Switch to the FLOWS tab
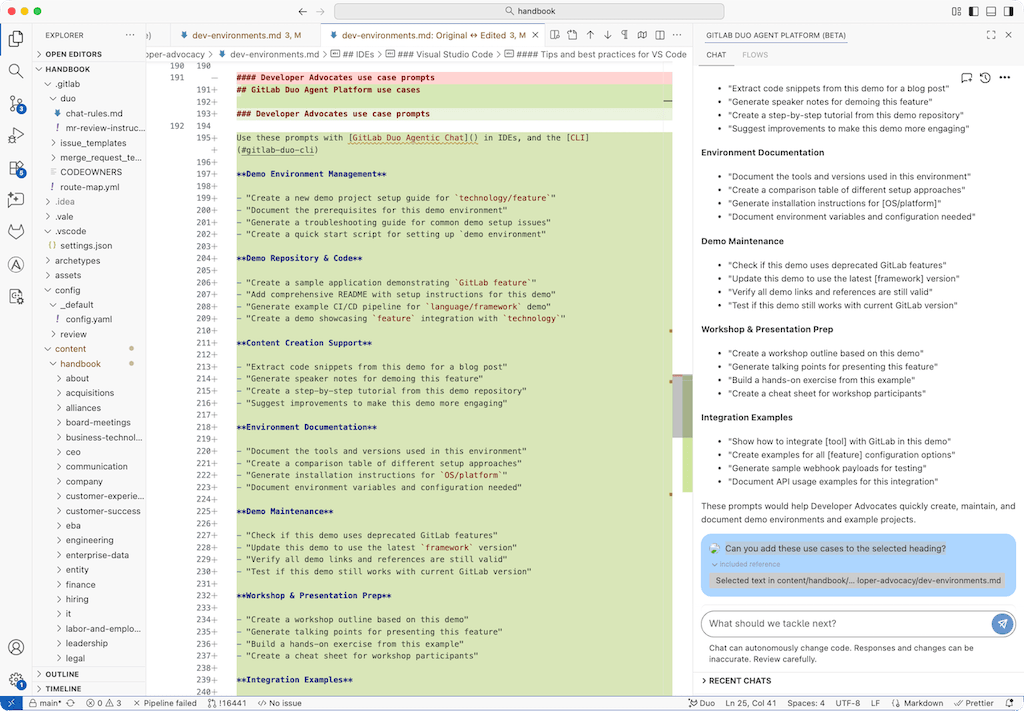The width and height of the screenshot is (1024, 711). [x=755, y=55]
